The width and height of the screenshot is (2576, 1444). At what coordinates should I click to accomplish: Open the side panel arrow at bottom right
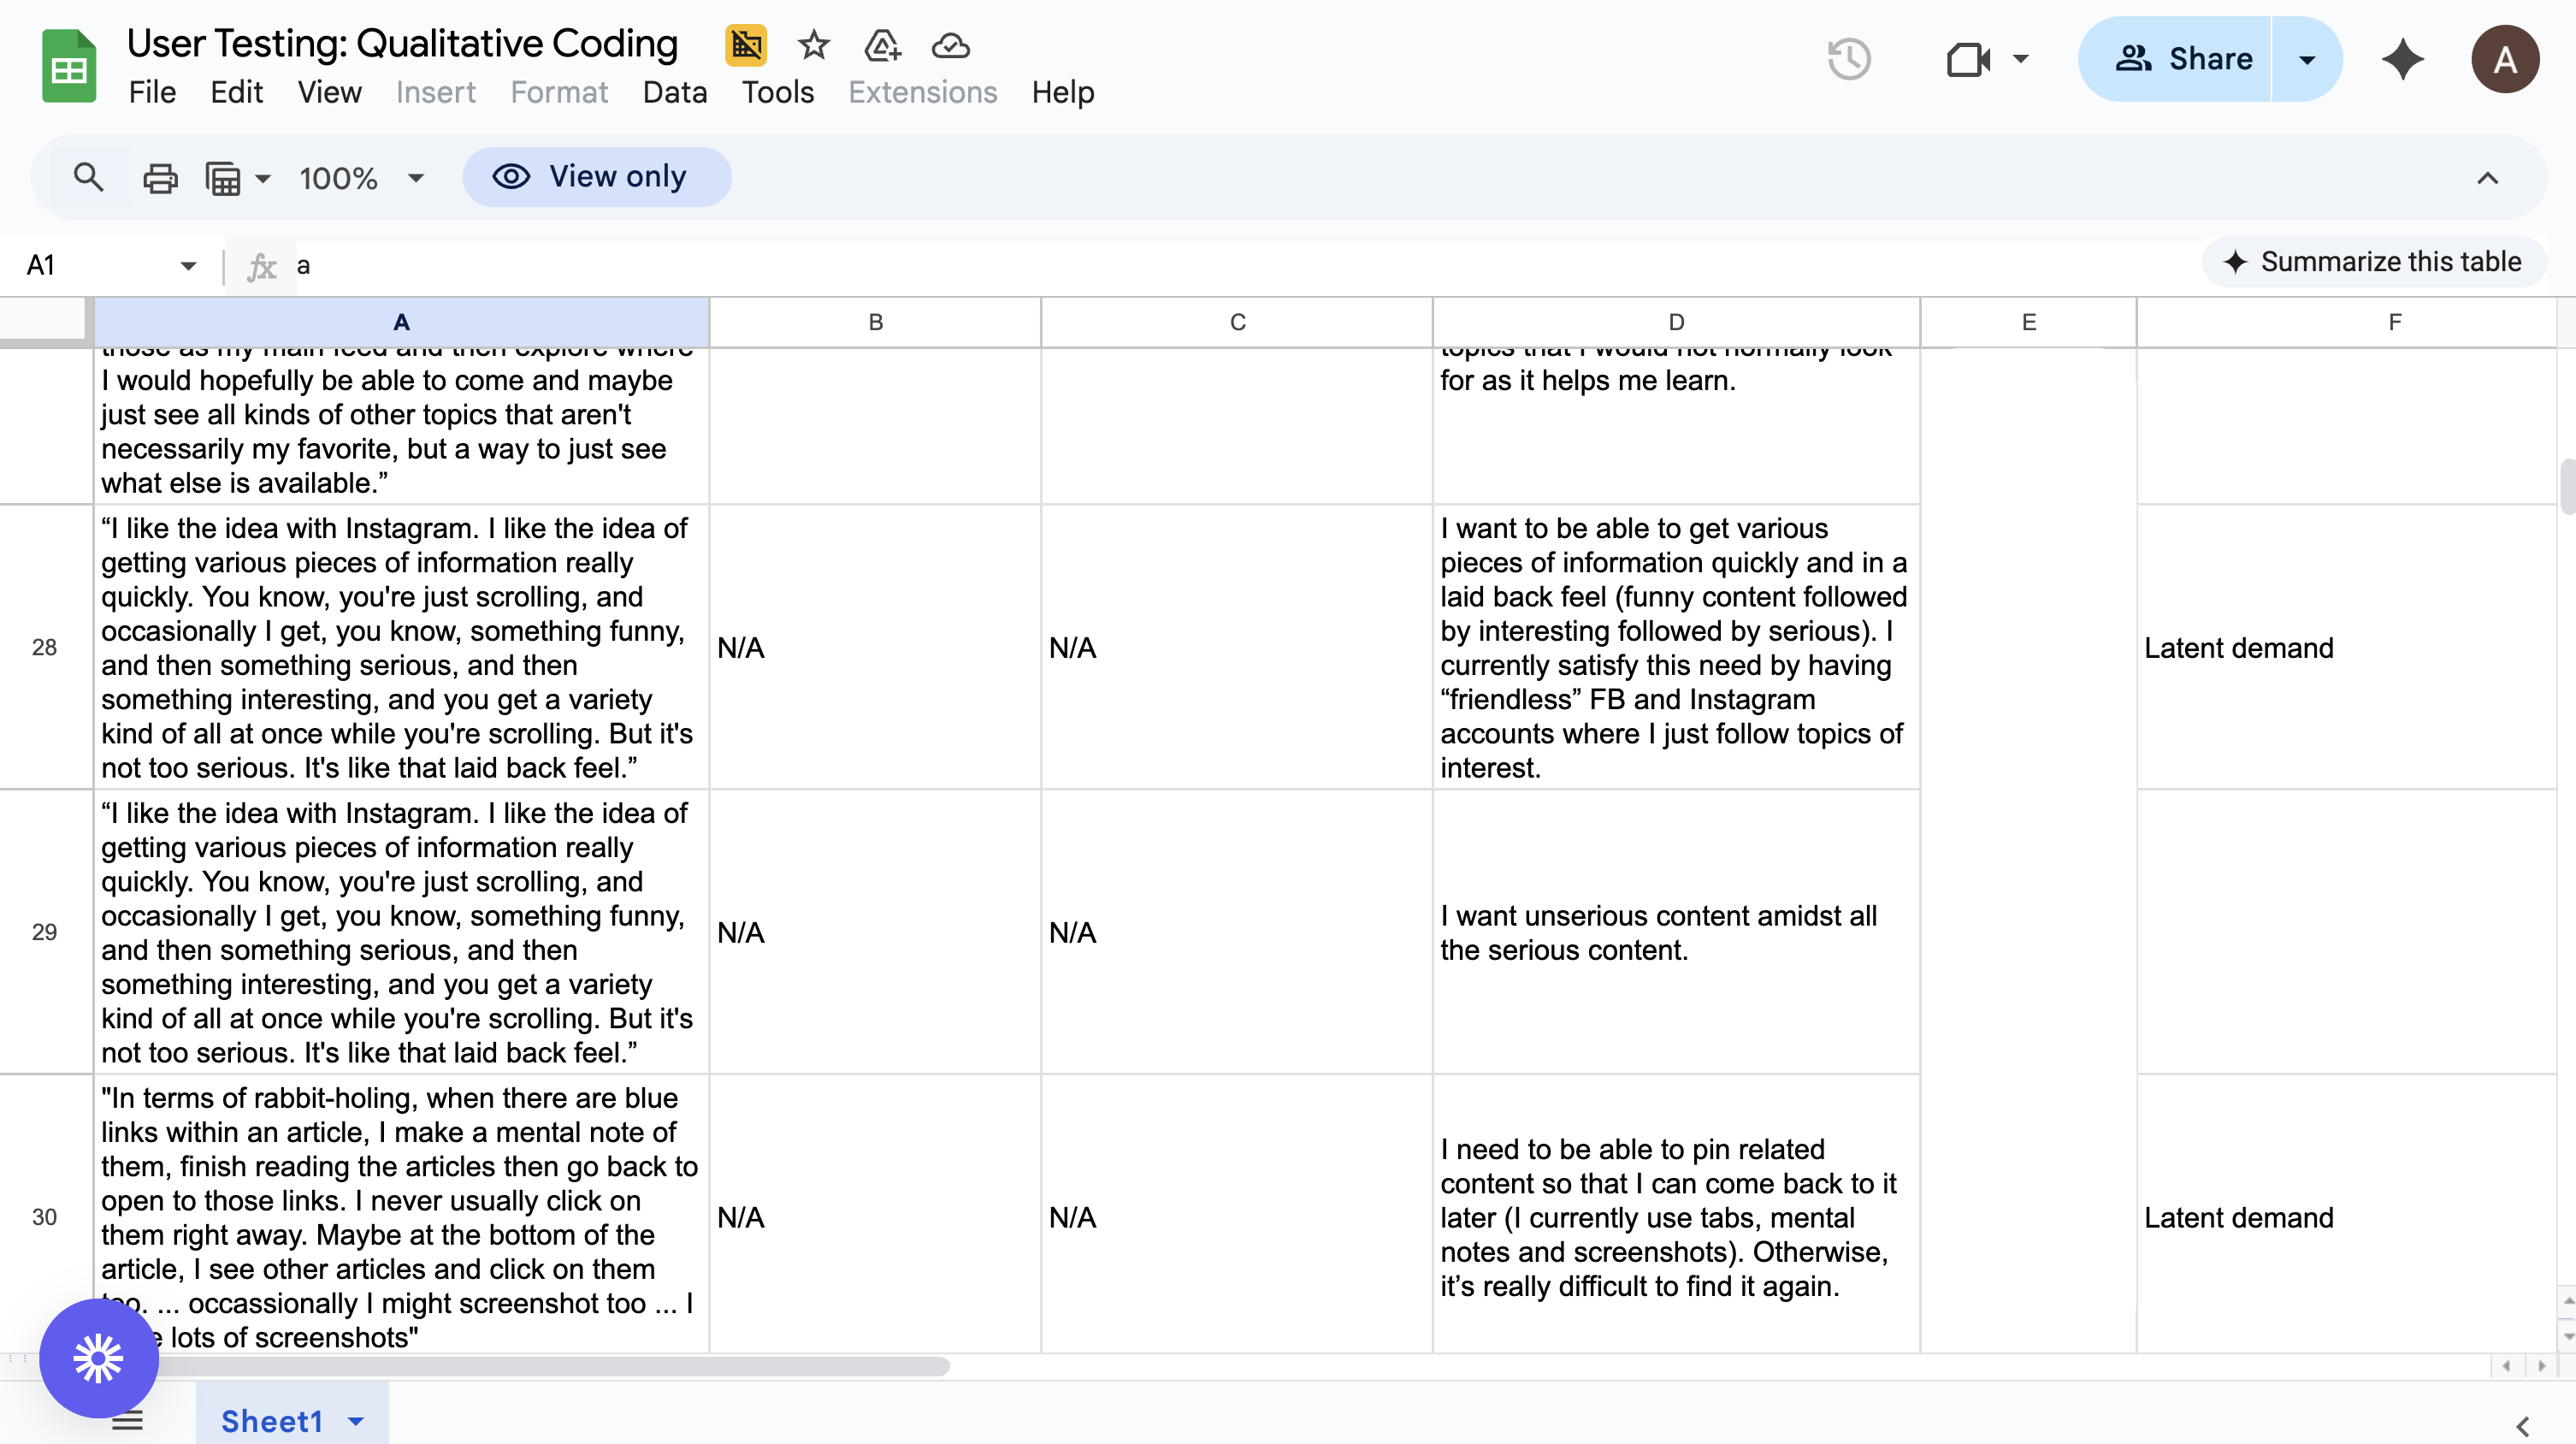tap(2522, 1426)
